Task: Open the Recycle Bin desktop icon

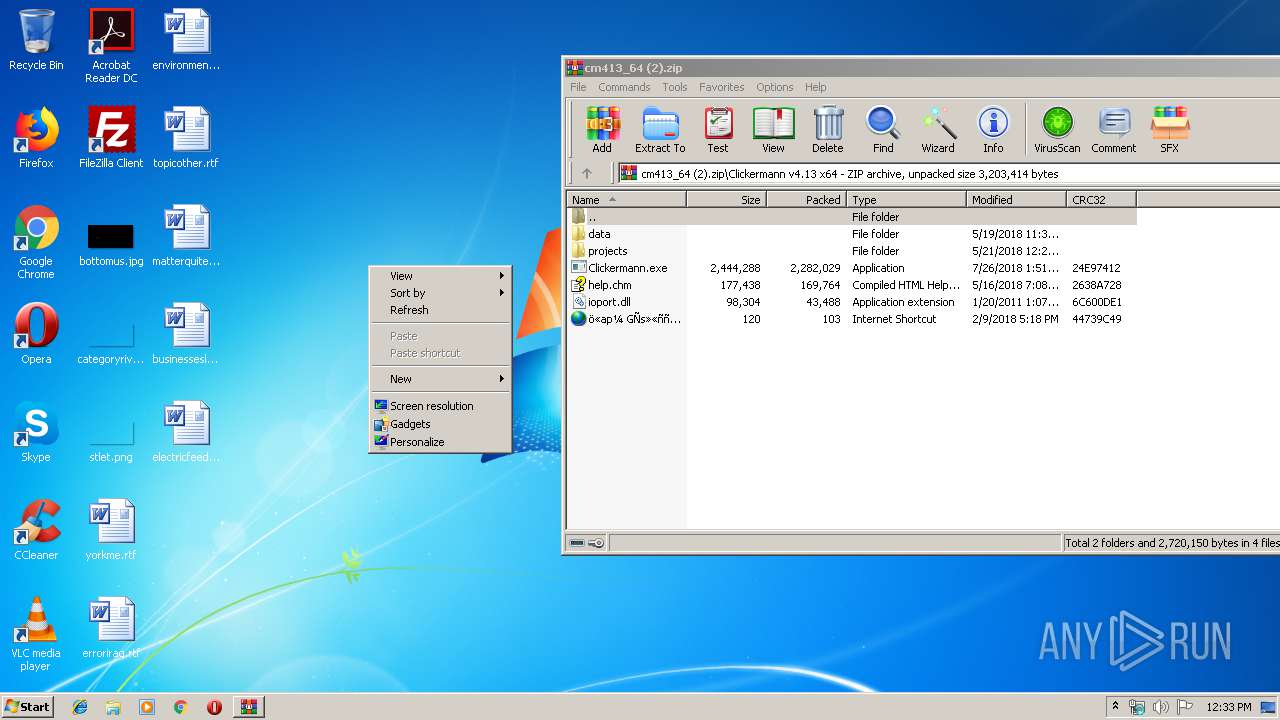Action: click(x=36, y=40)
